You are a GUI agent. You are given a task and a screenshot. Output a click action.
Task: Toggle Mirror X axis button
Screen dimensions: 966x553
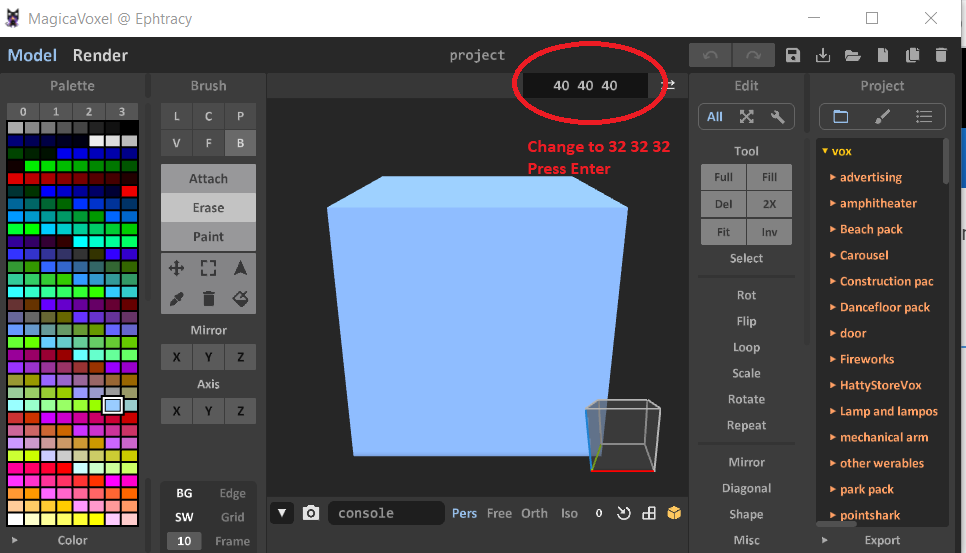(x=176, y=357)
